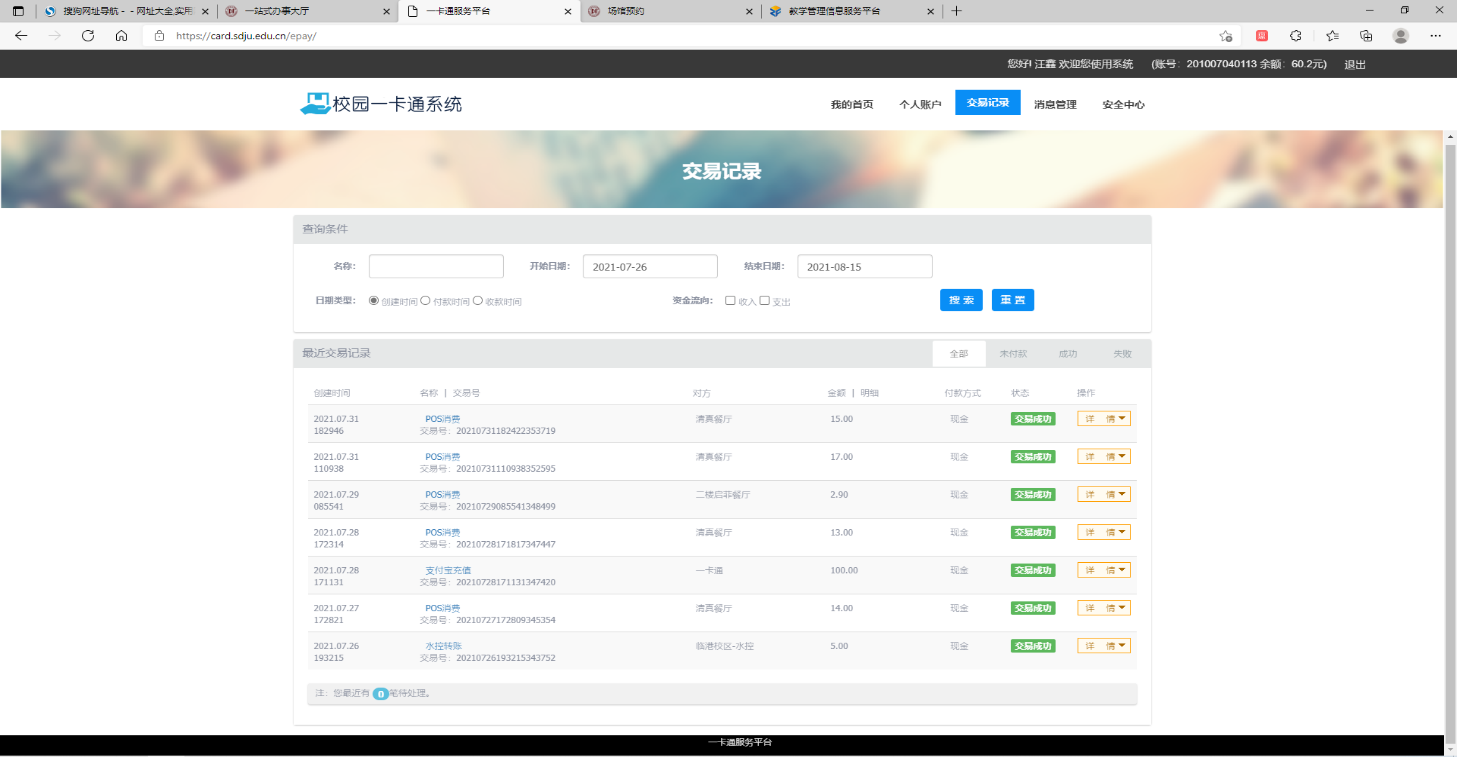Click the 开始日期 start date field
The image size is (1457, 757).
point(650,267)
